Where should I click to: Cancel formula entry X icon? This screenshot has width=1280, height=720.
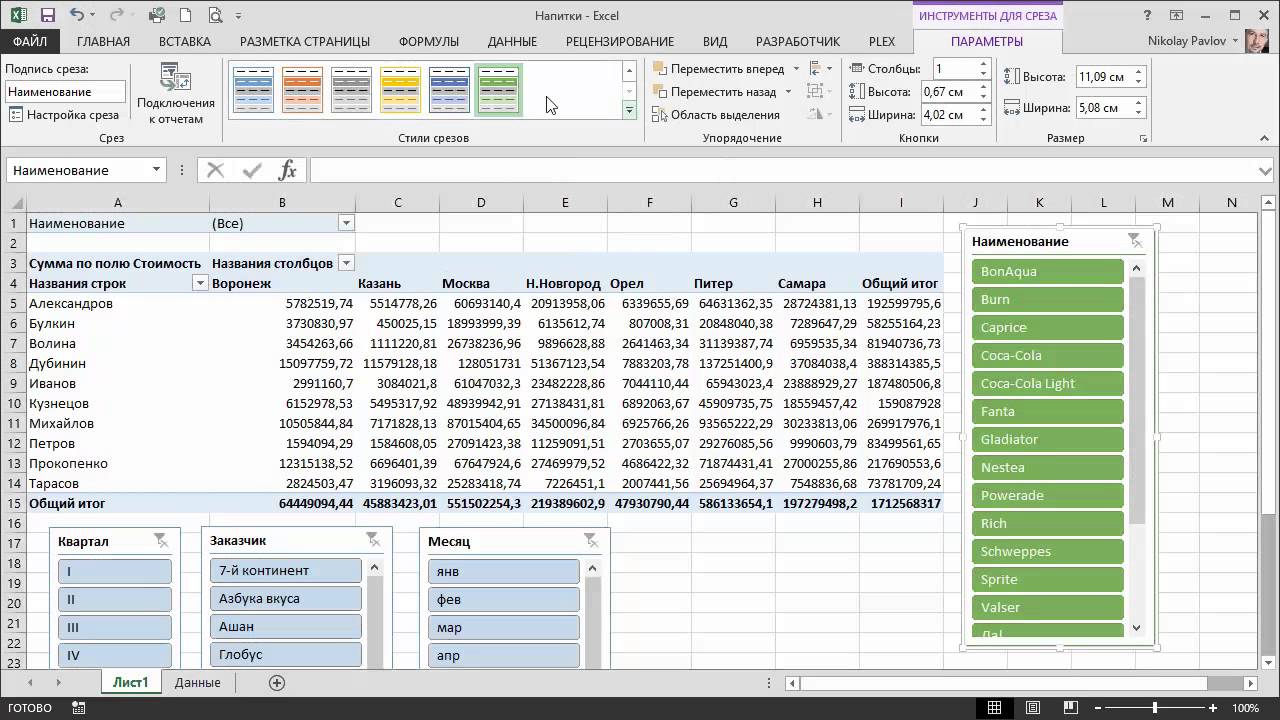(x=215, y=170)
